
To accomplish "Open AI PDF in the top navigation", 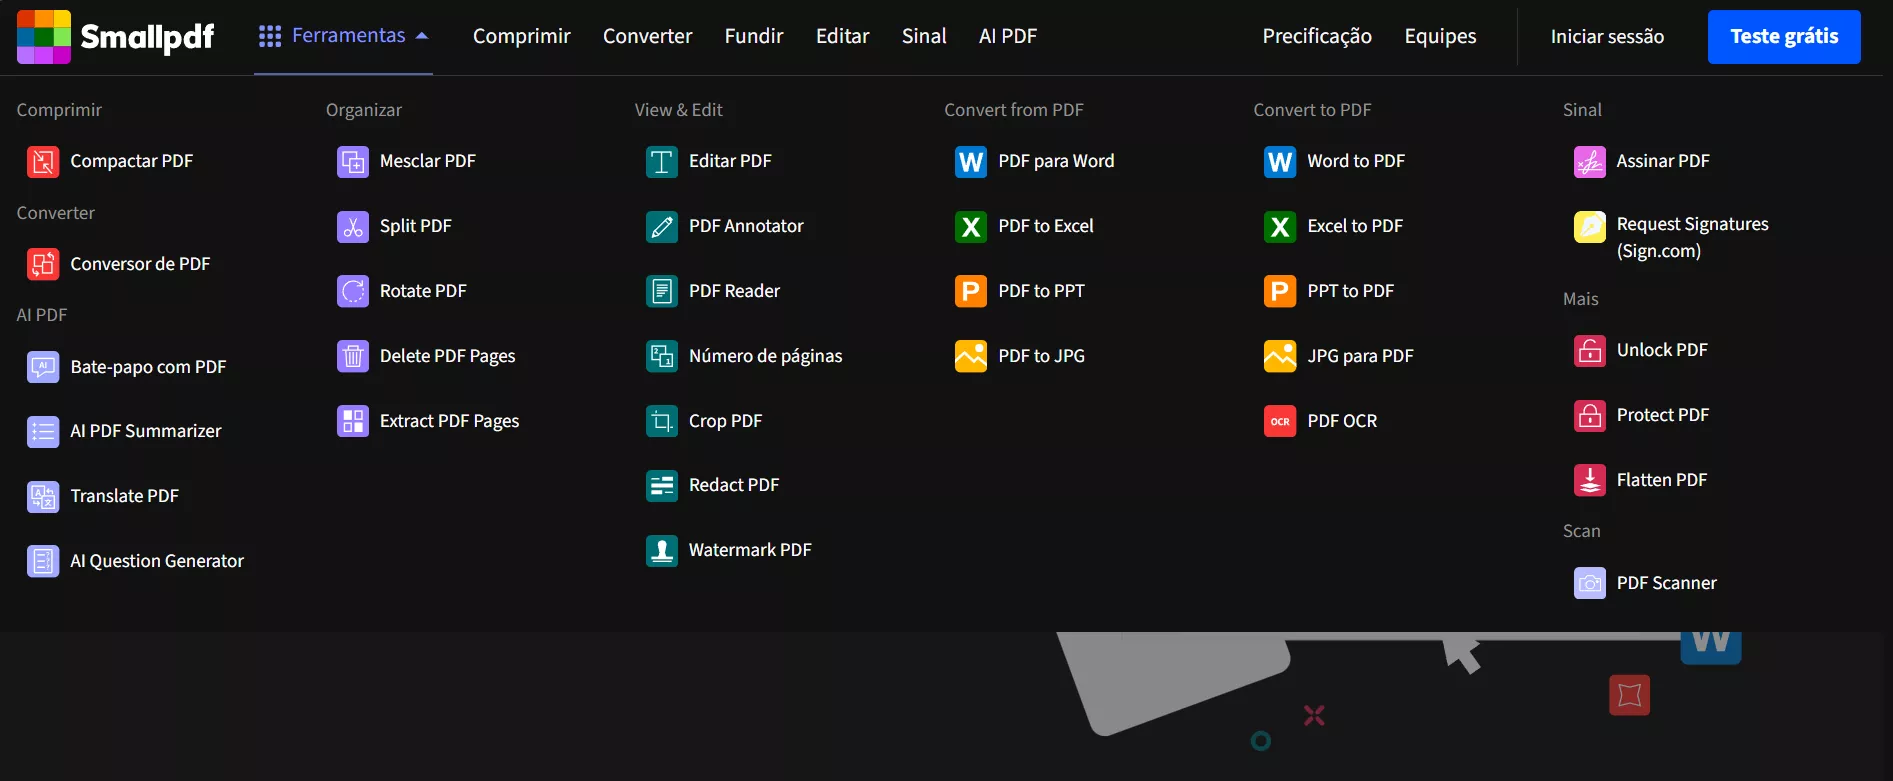I will point(1008,36).
